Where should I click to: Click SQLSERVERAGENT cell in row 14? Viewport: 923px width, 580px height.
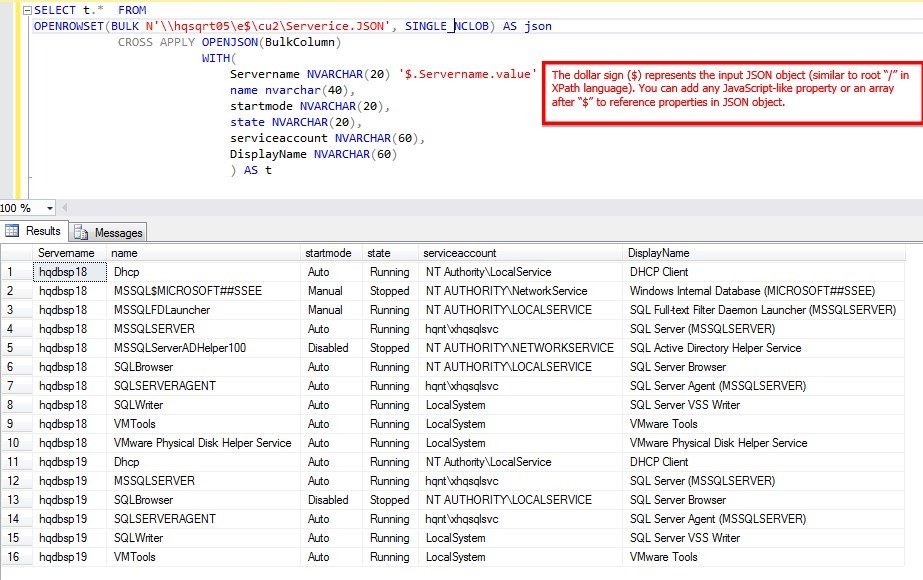[x=203, y=518]
